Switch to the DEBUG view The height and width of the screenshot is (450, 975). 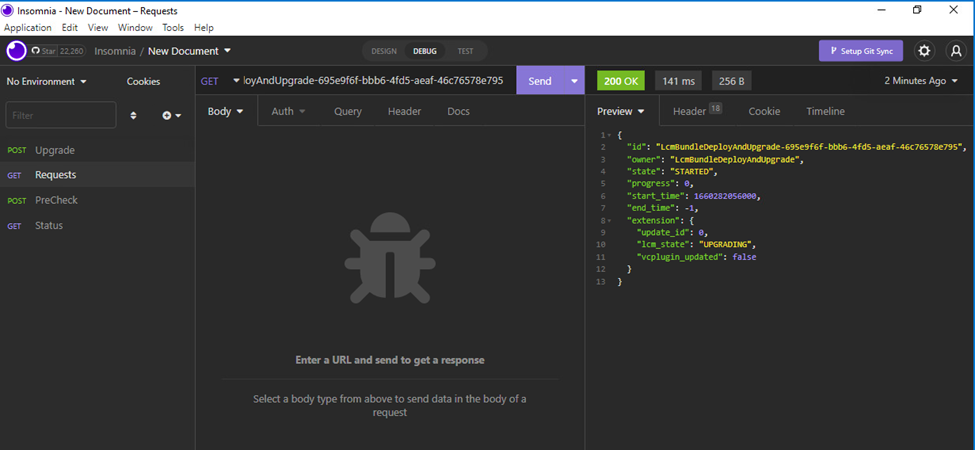pyautogui.click(x=425, y=51)
